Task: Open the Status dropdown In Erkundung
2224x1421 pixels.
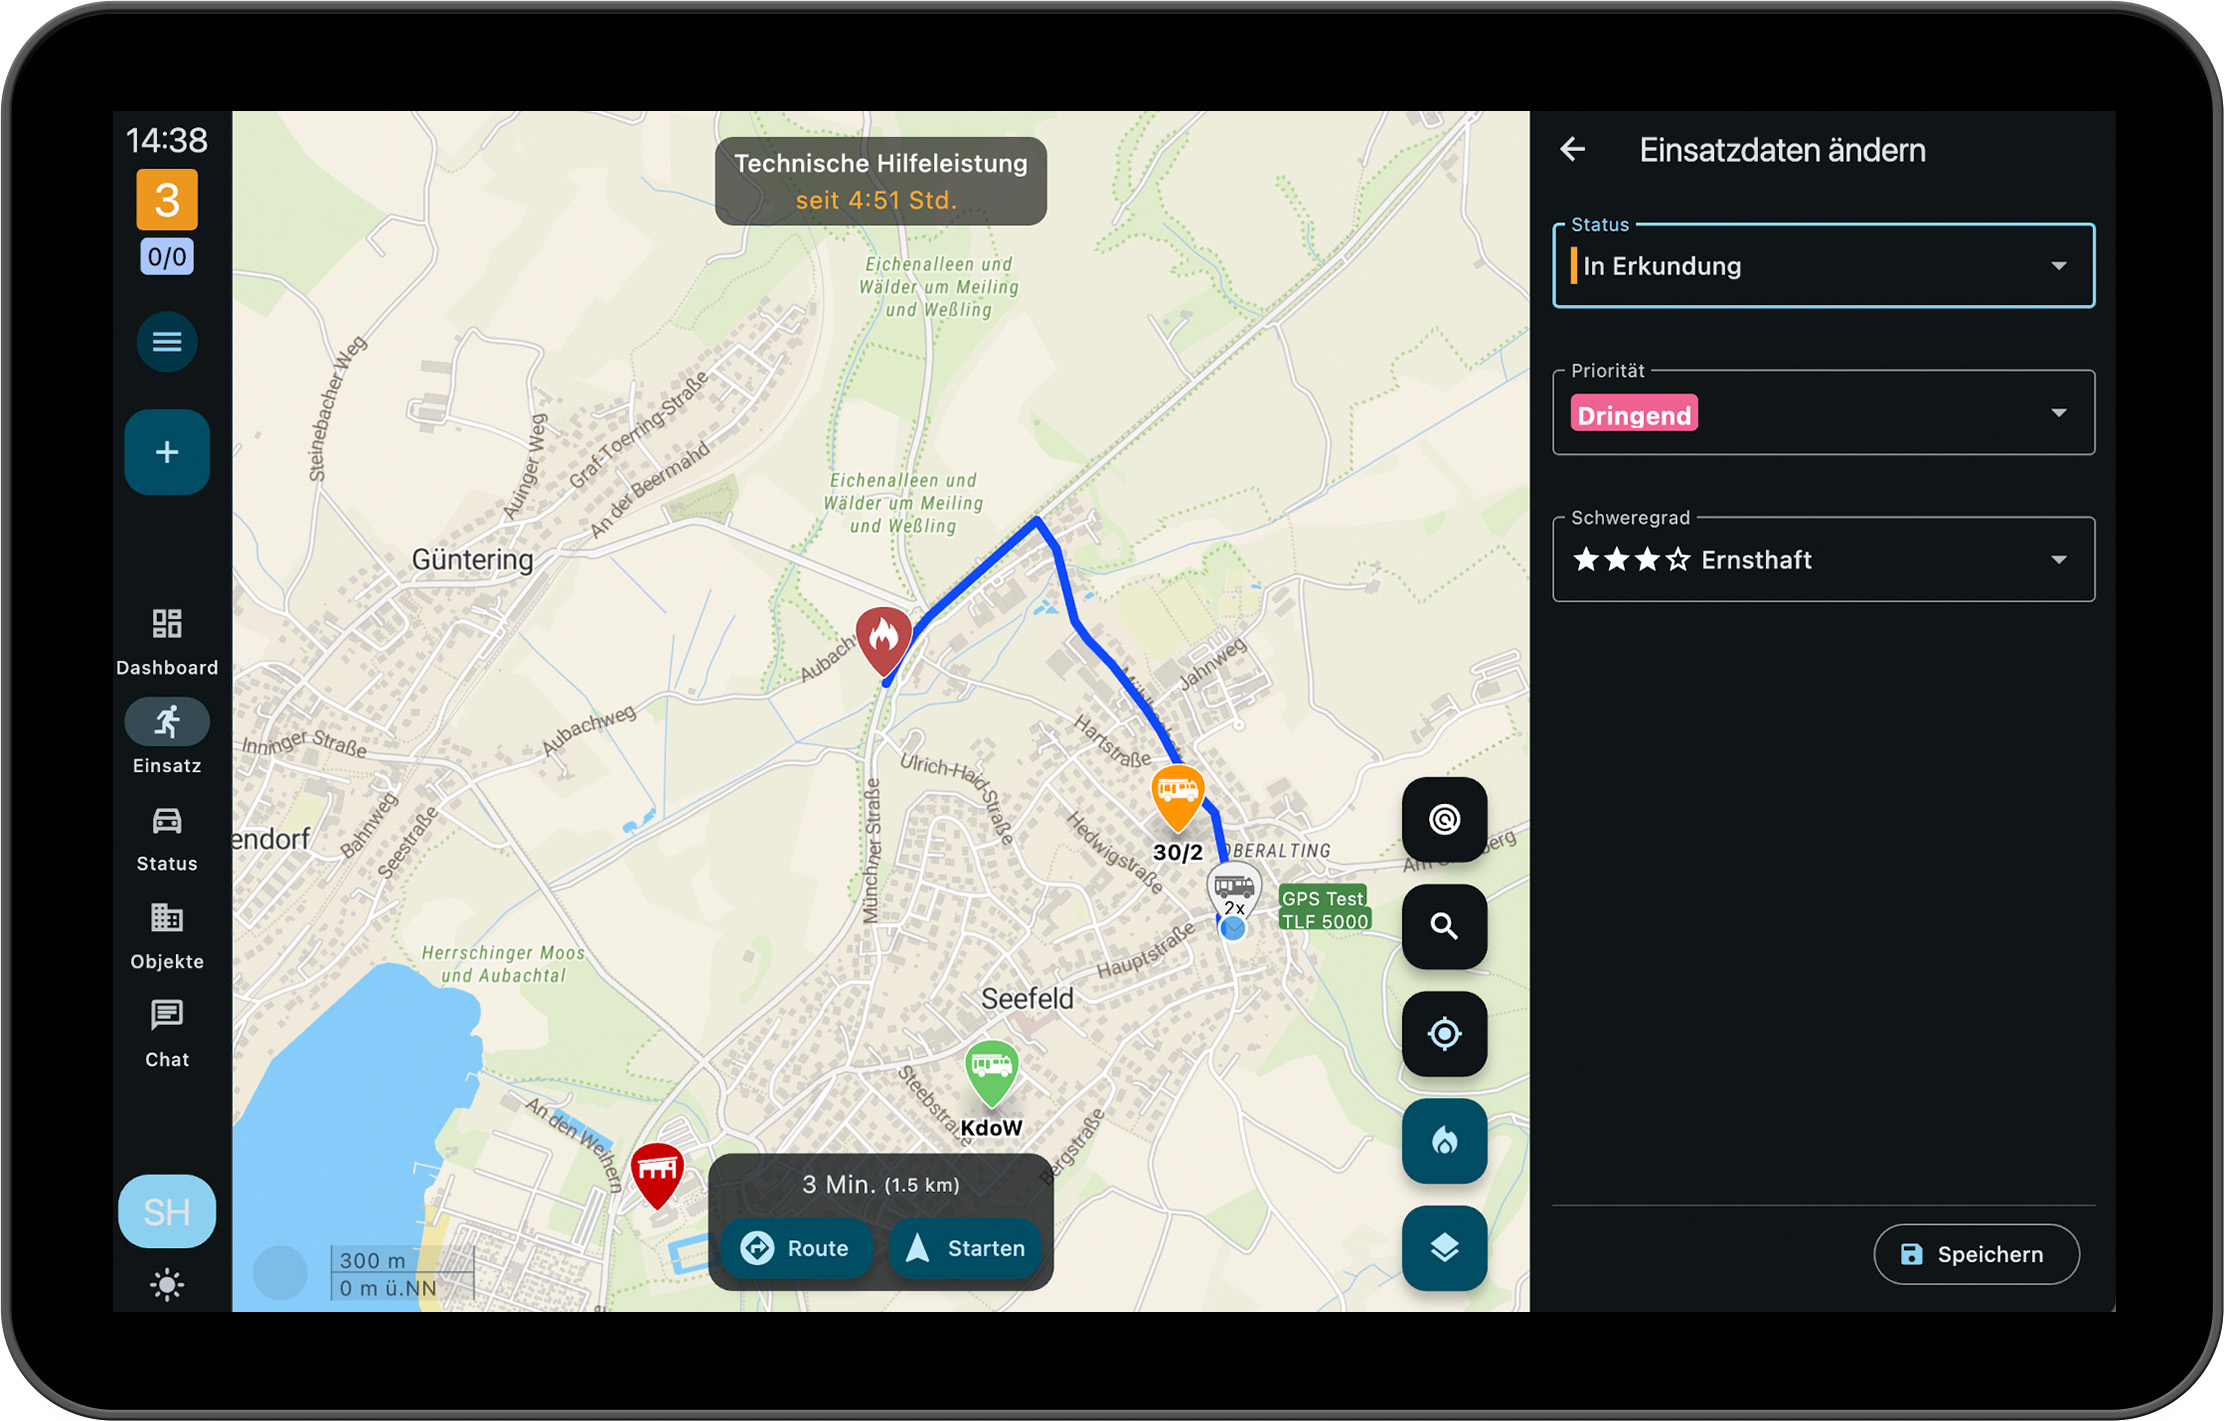Action: tap(1822, 266)
